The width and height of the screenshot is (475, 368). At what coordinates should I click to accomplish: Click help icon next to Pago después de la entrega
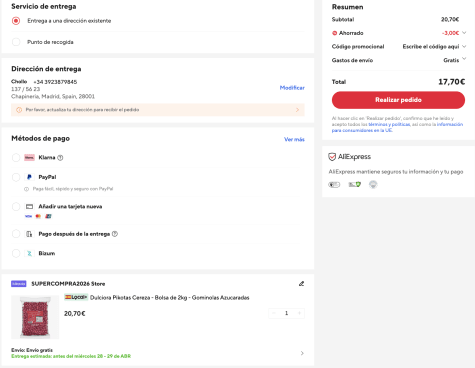[115, 234]
